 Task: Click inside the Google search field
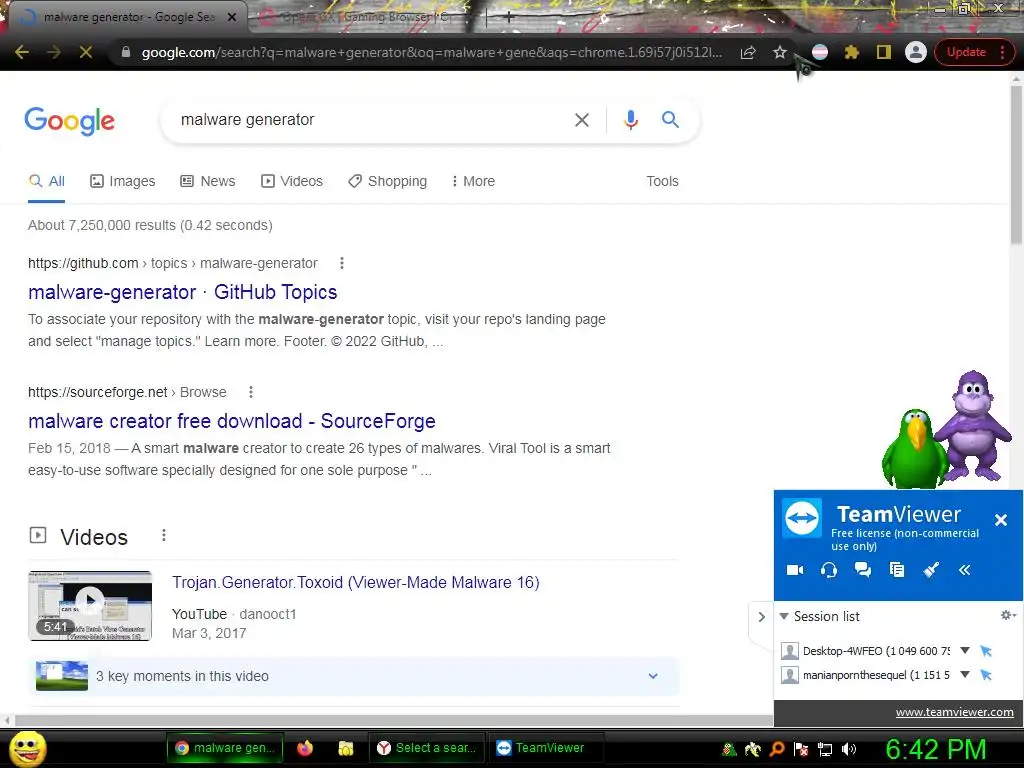[x=366, y=120]
